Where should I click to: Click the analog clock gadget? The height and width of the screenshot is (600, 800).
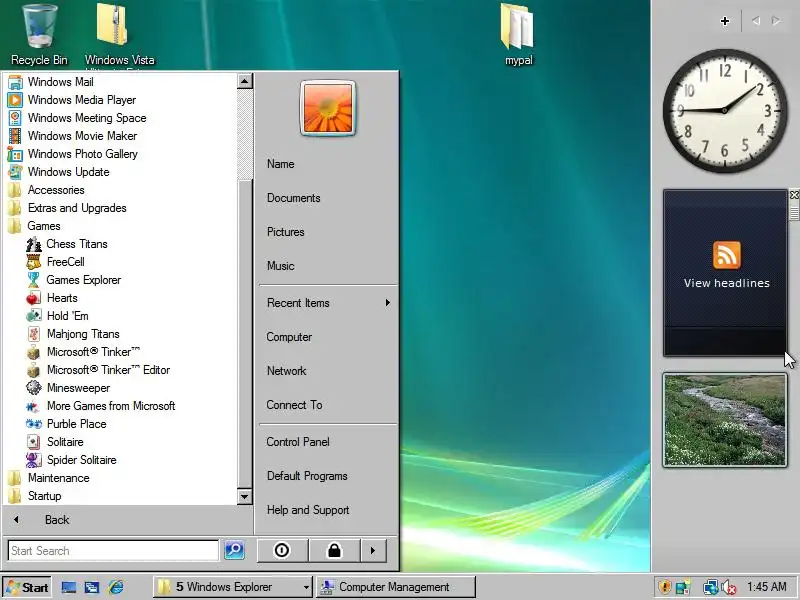pyautogui.click(x=724, y=110)
